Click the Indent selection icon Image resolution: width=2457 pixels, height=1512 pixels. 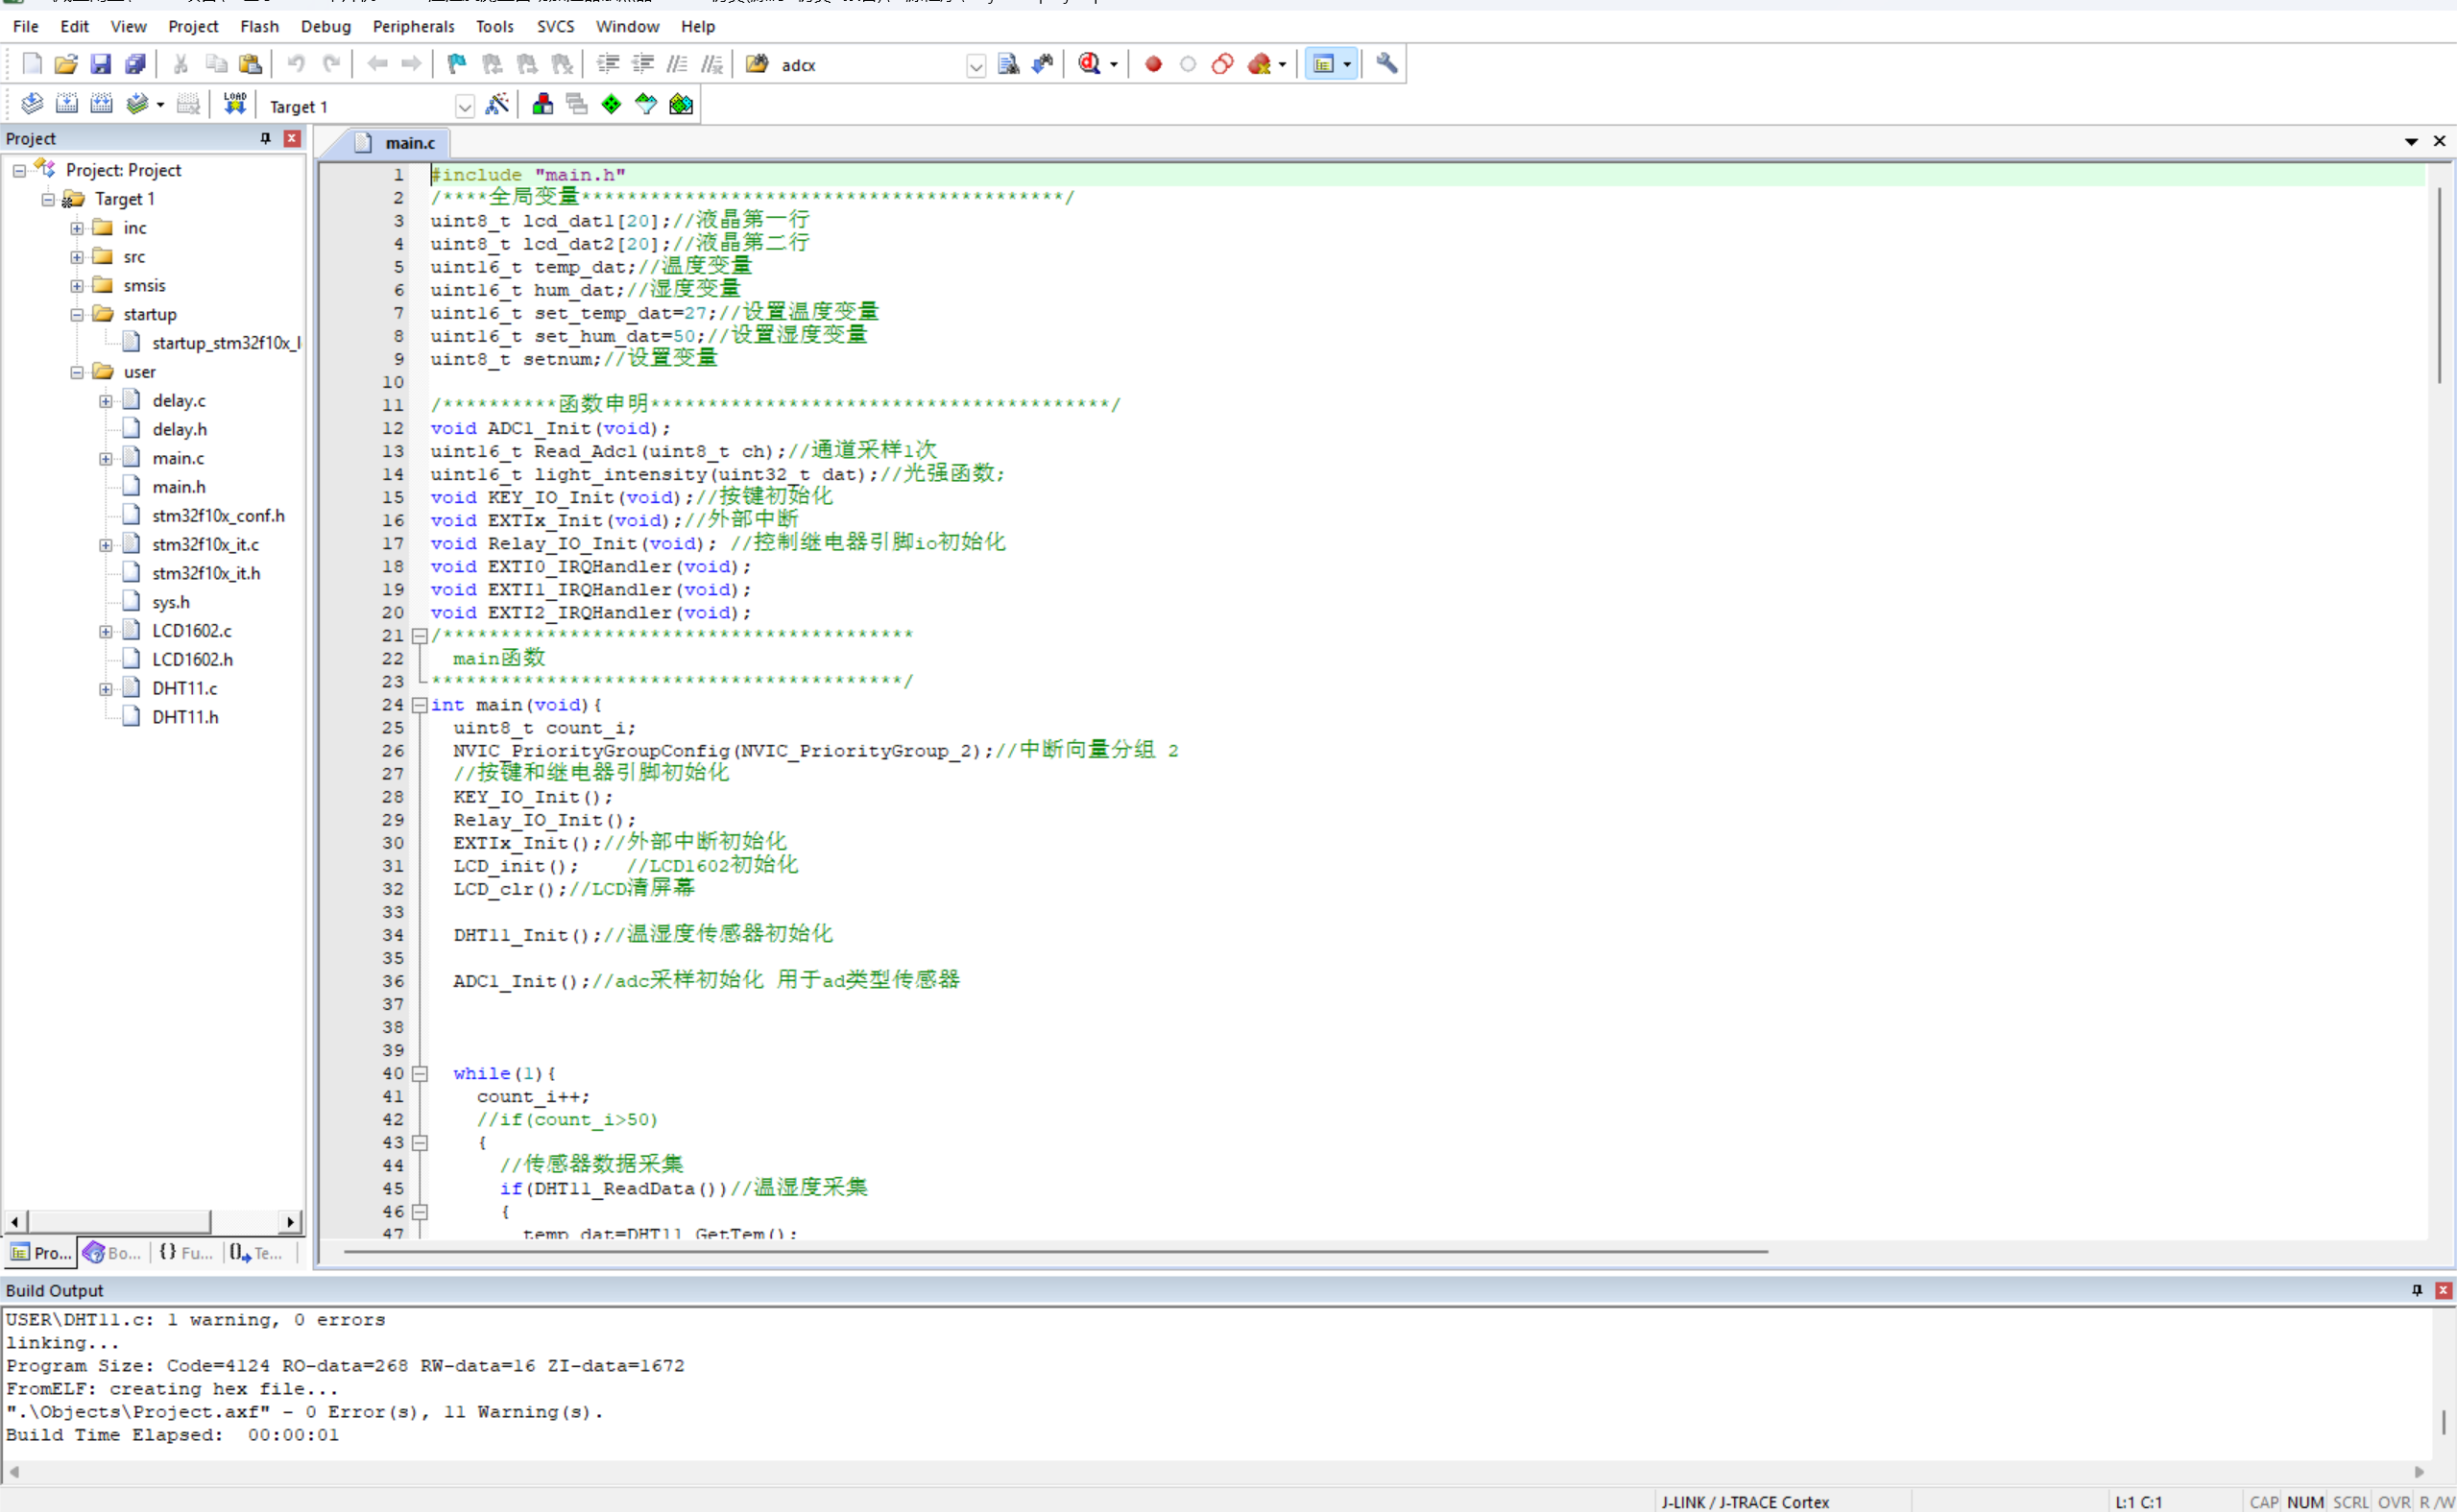(608, 64)
